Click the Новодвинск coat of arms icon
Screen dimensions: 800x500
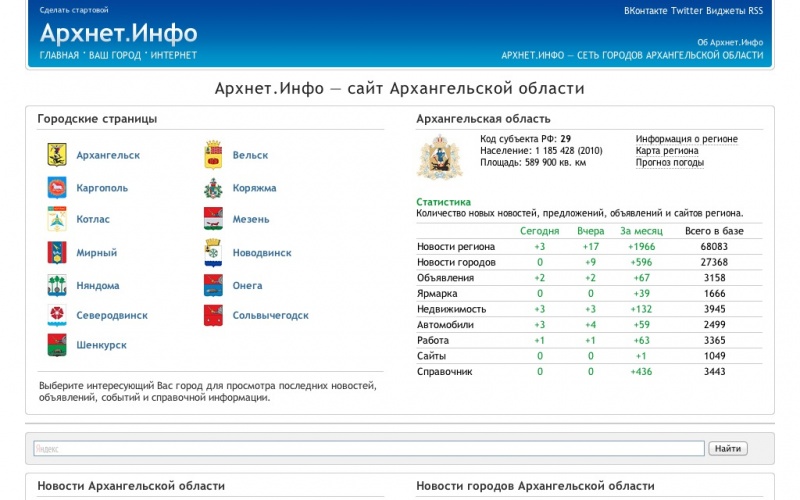213,253
